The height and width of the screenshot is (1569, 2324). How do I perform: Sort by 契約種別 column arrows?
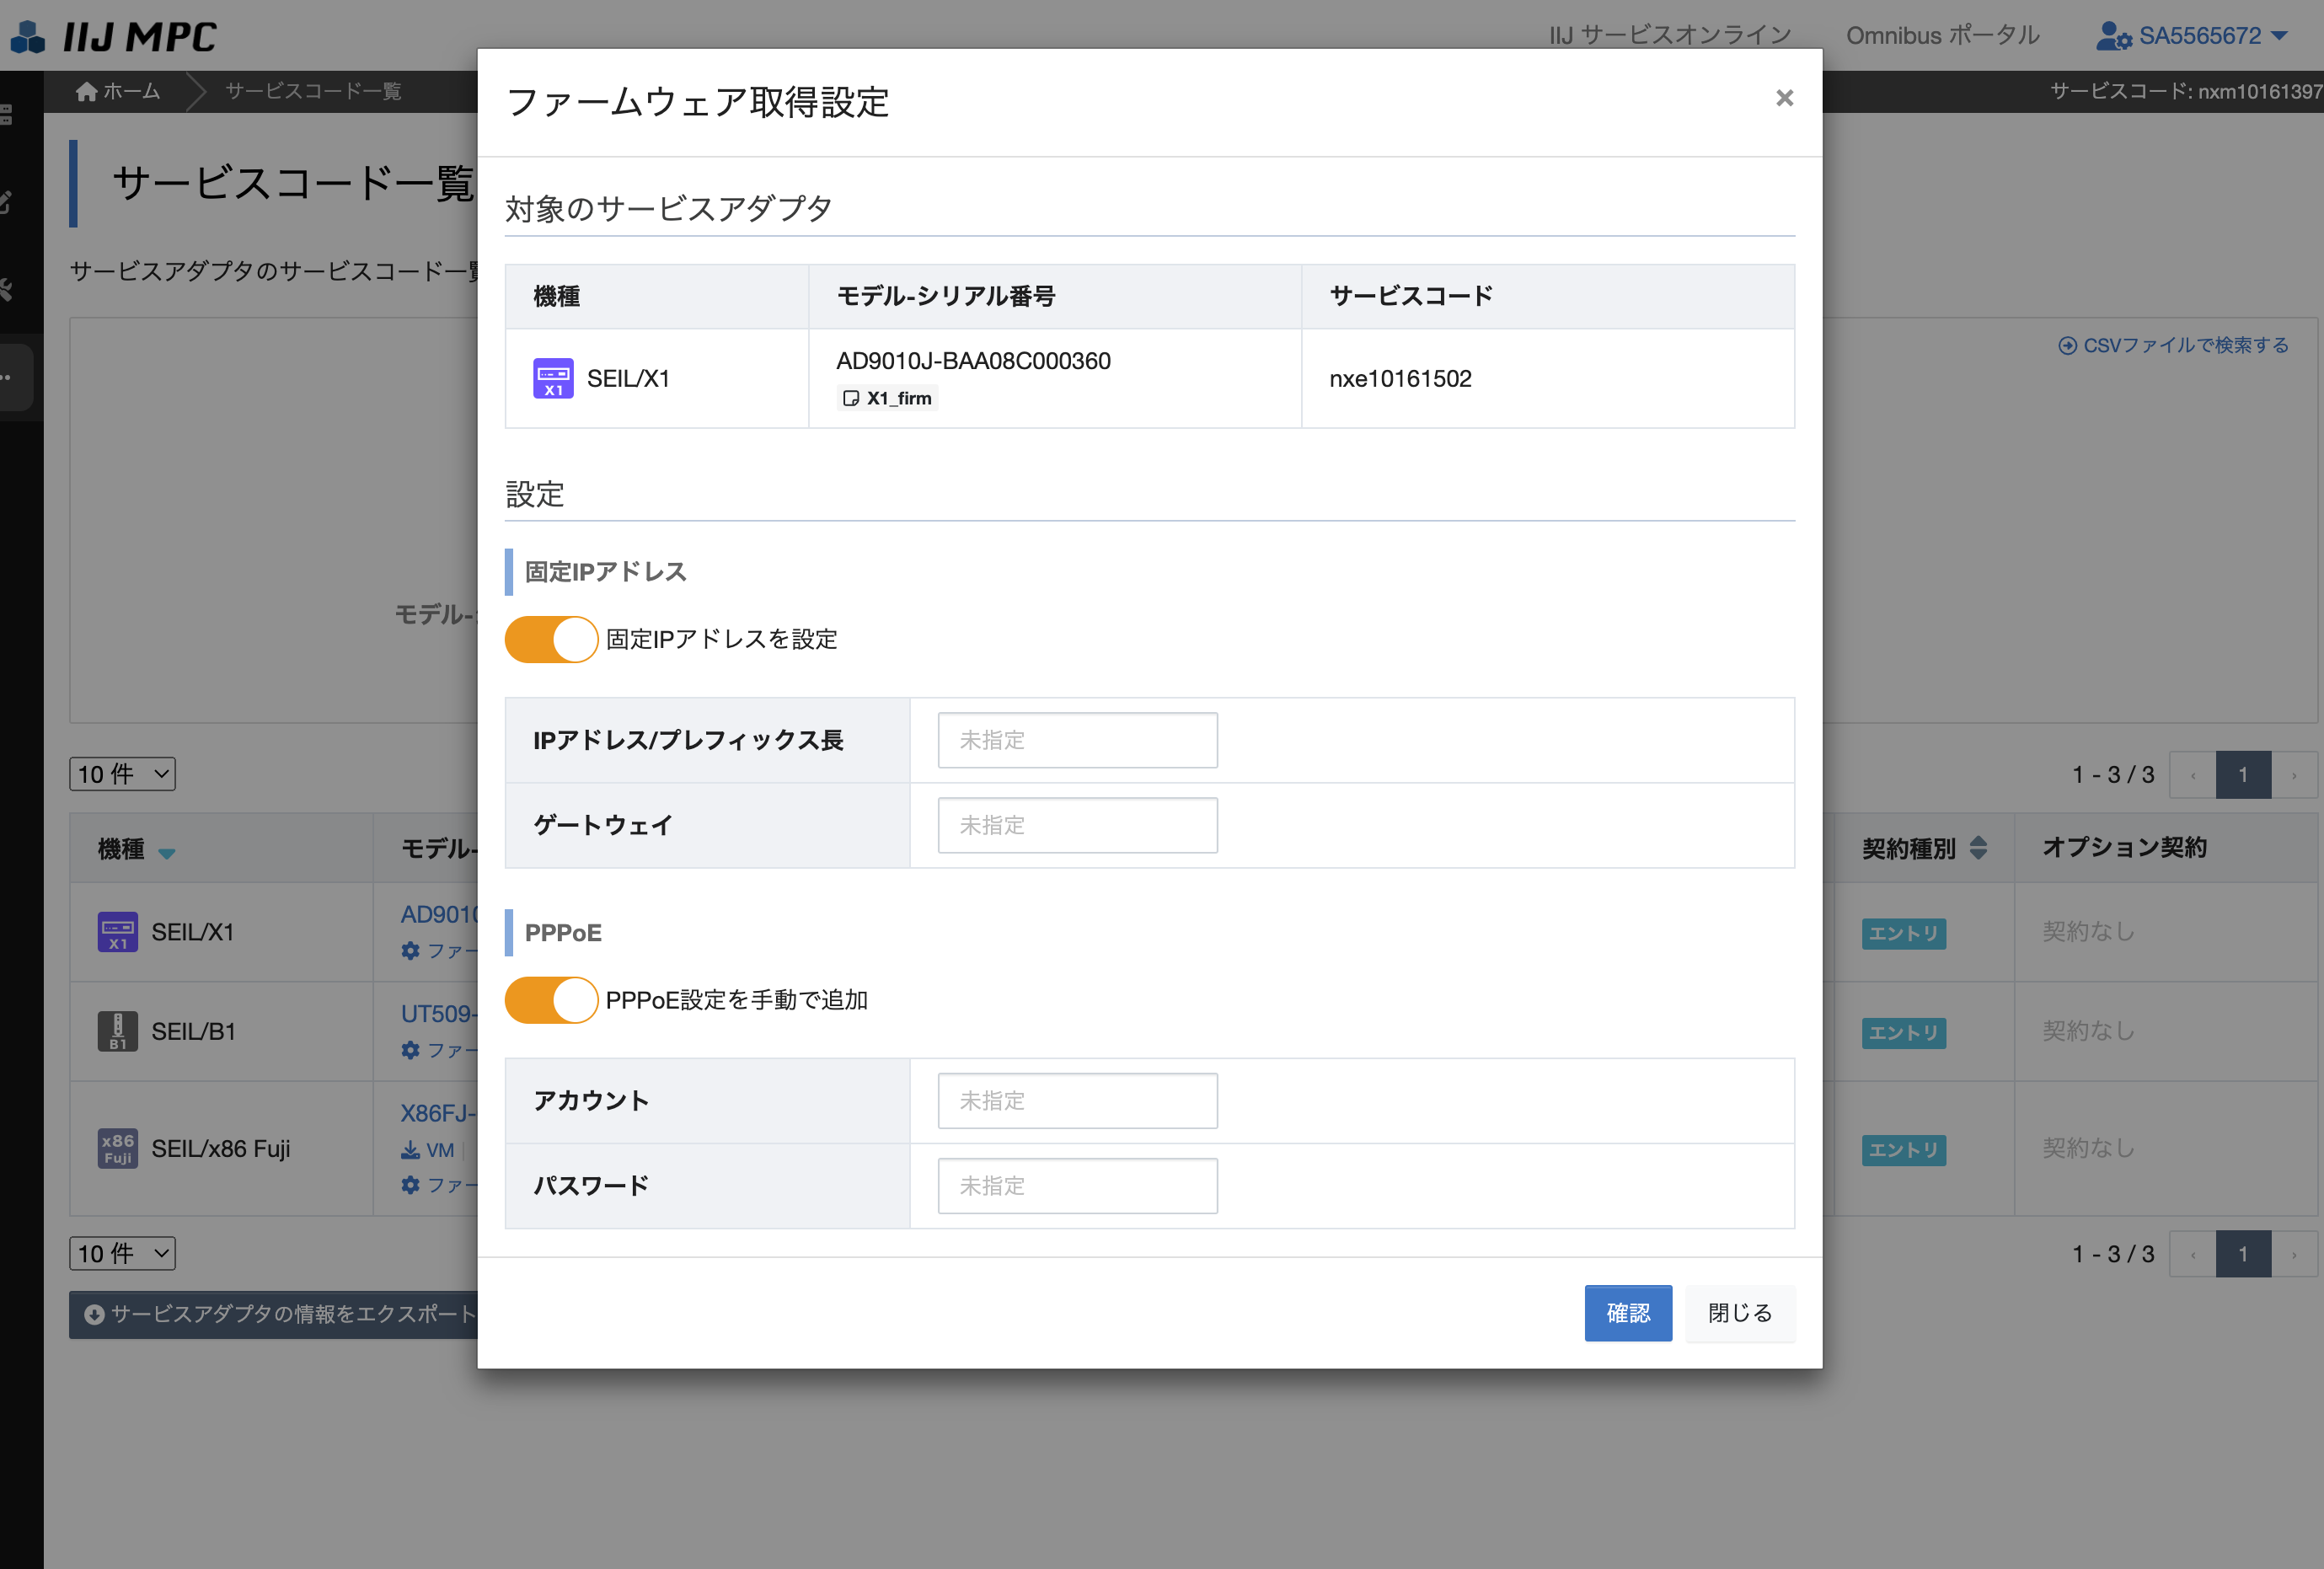click(x=1977, y=849)
